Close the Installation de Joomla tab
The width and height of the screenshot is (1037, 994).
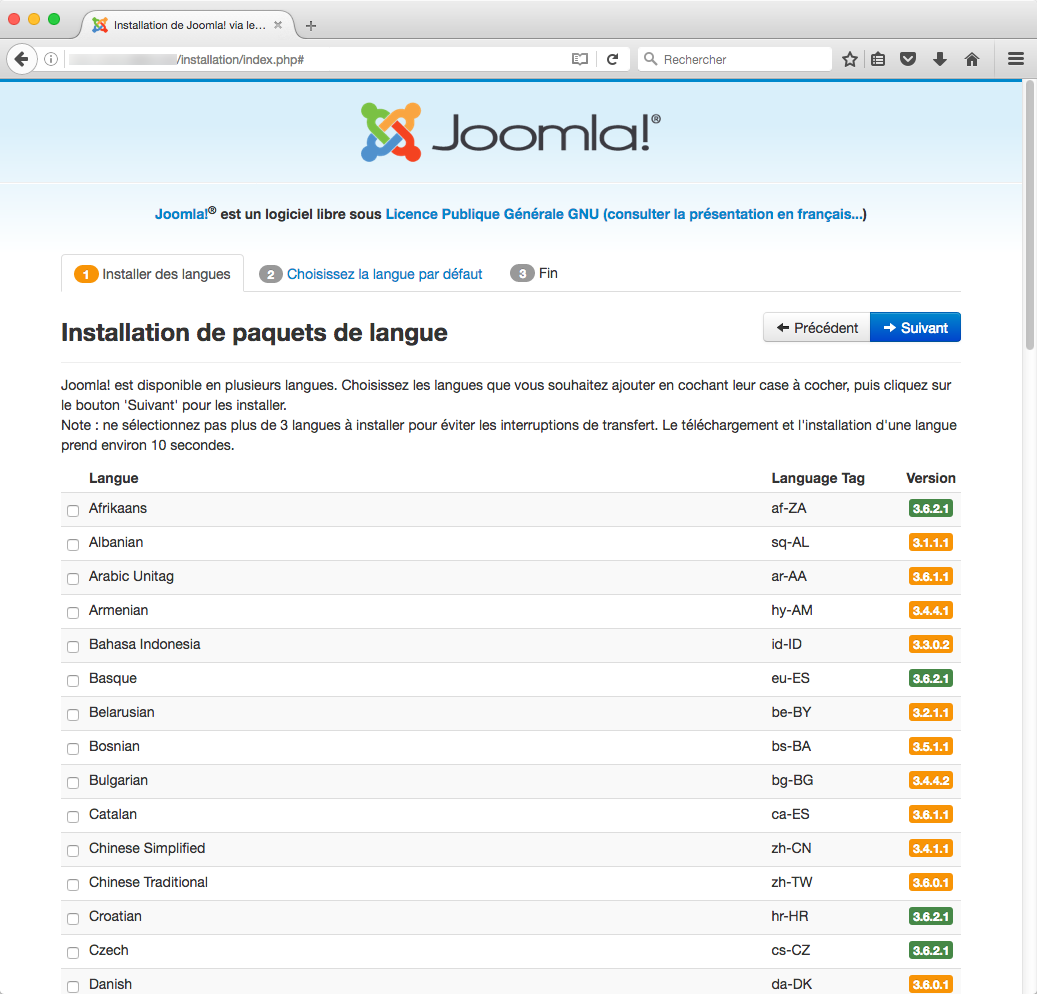click(278, 25)
